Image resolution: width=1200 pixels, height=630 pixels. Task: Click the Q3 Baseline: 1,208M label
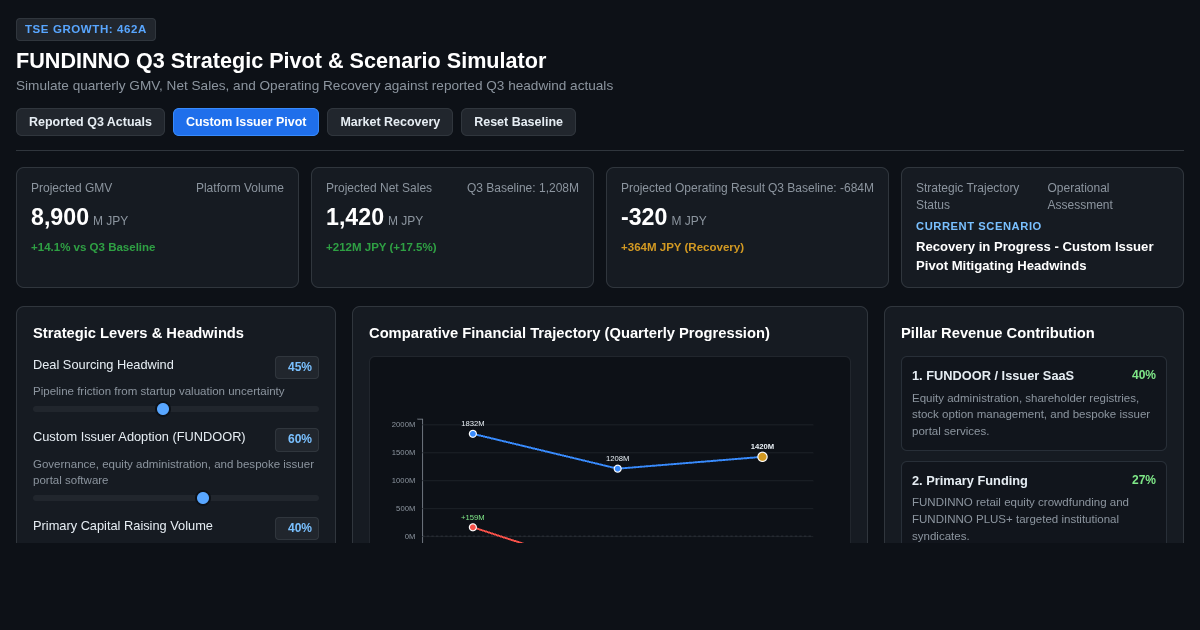coord(523,188)
